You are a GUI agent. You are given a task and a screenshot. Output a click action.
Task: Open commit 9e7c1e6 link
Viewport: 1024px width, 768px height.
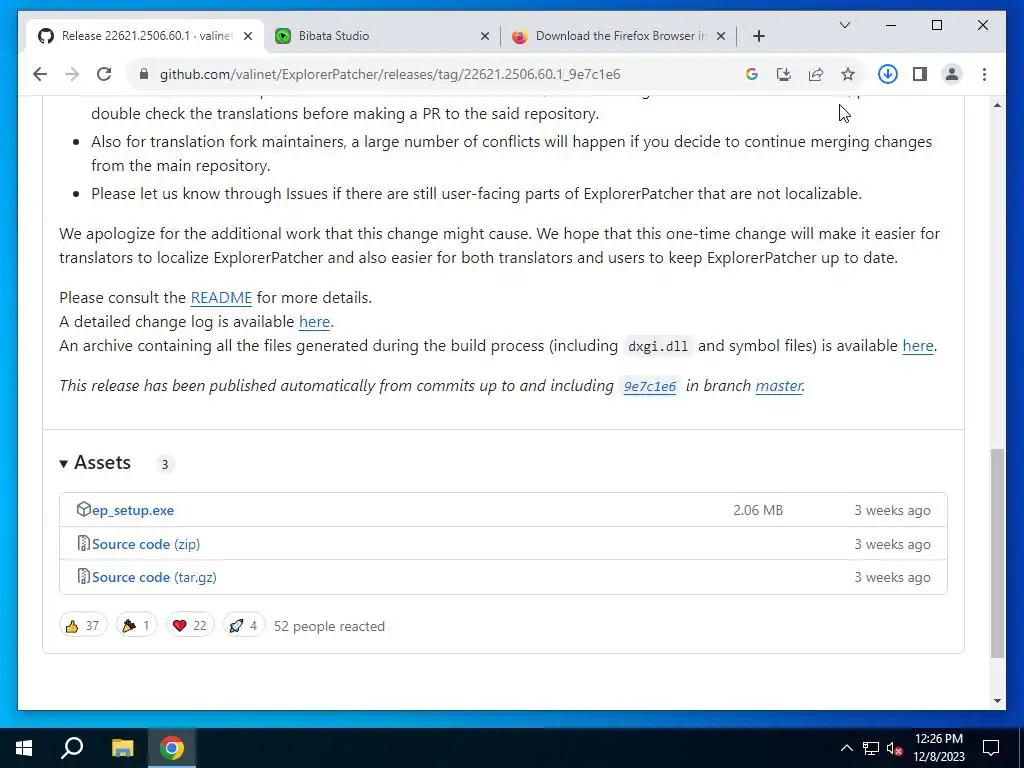pos(650,386)
